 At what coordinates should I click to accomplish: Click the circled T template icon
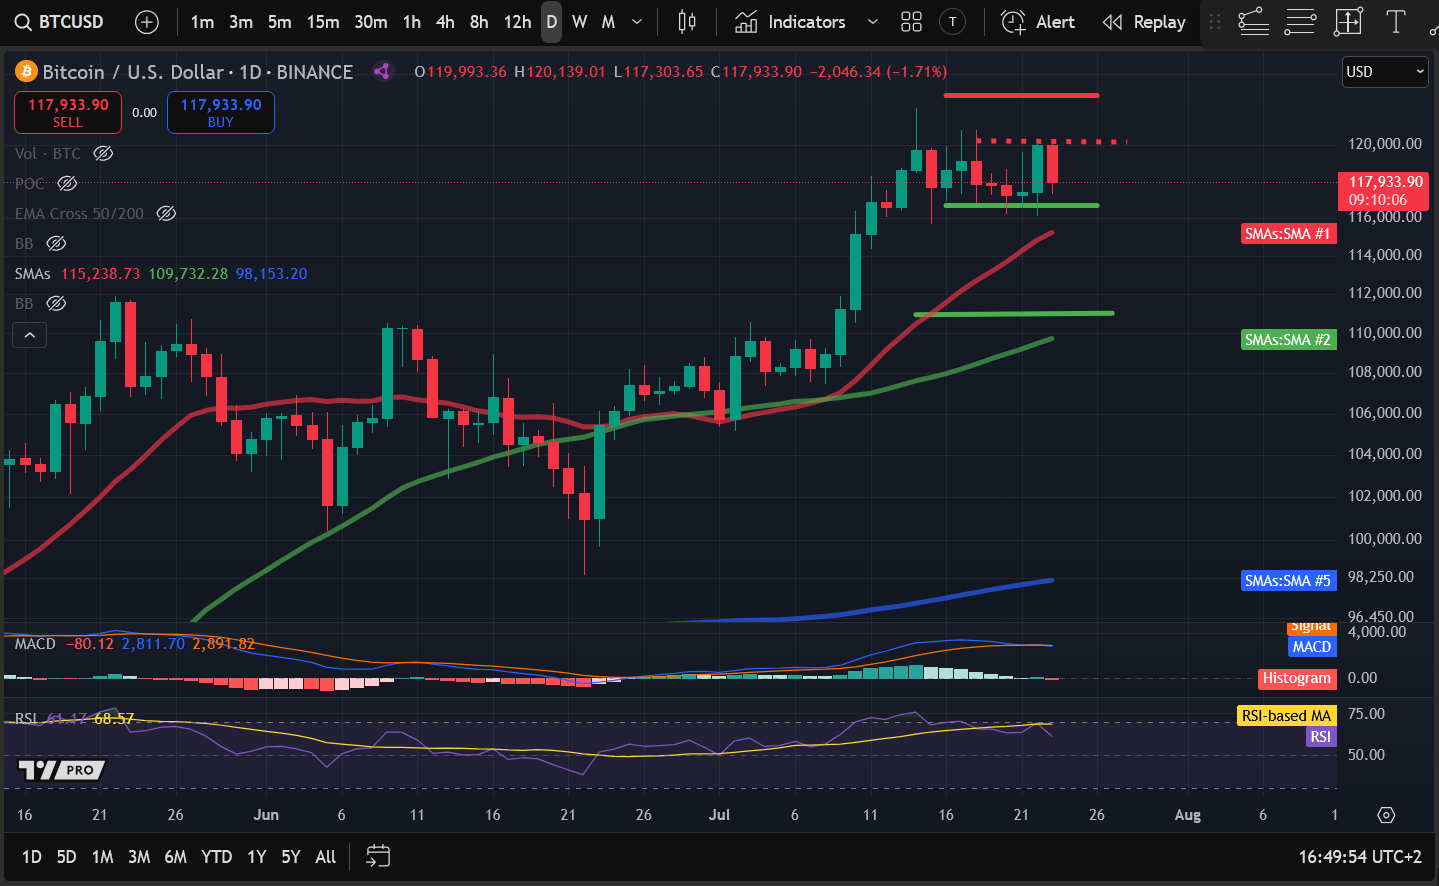tap(953, 22)
